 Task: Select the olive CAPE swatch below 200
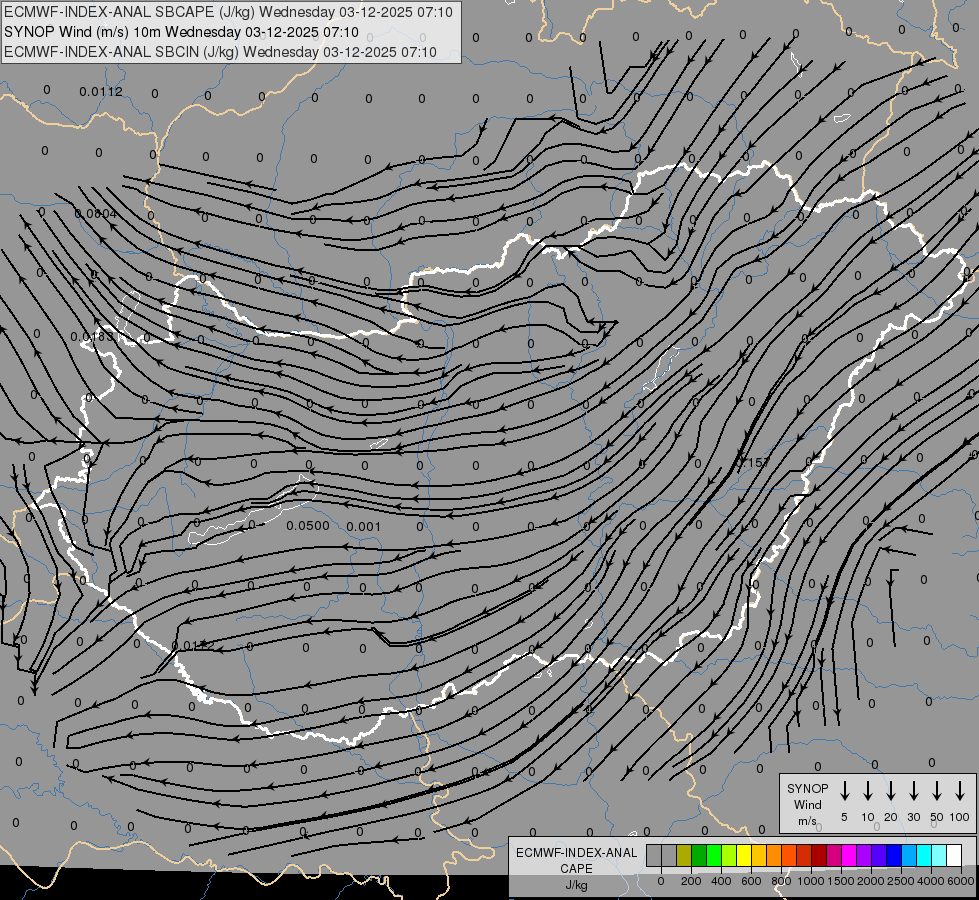pyautogui.click(x=684, y=855)
